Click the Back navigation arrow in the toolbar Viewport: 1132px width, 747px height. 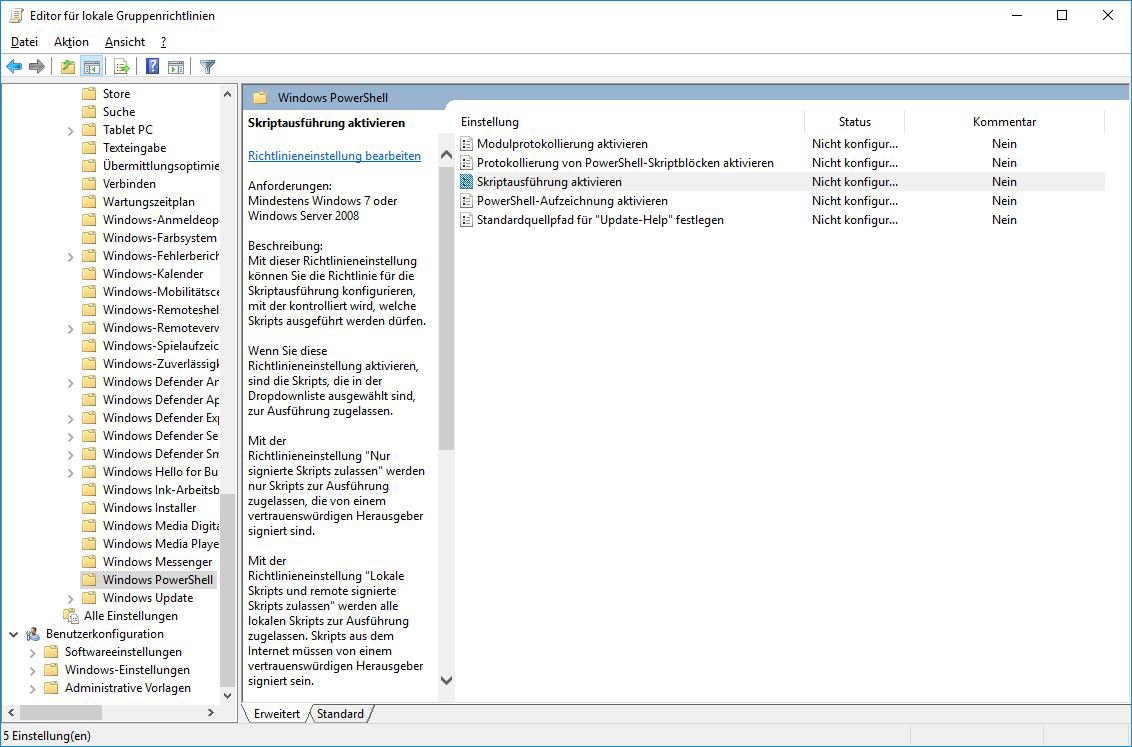13,66
